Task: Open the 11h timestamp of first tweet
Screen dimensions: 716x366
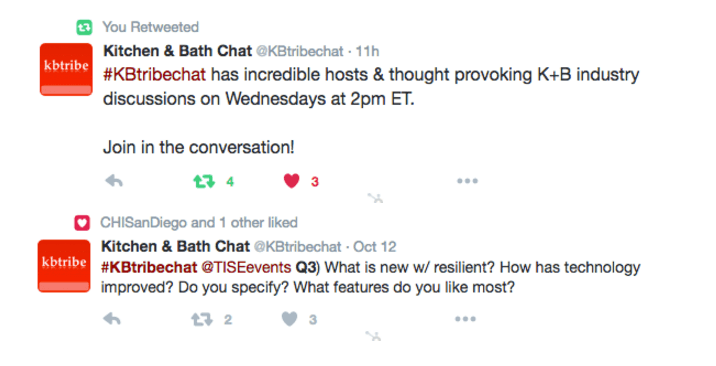Action: point(367,51)
